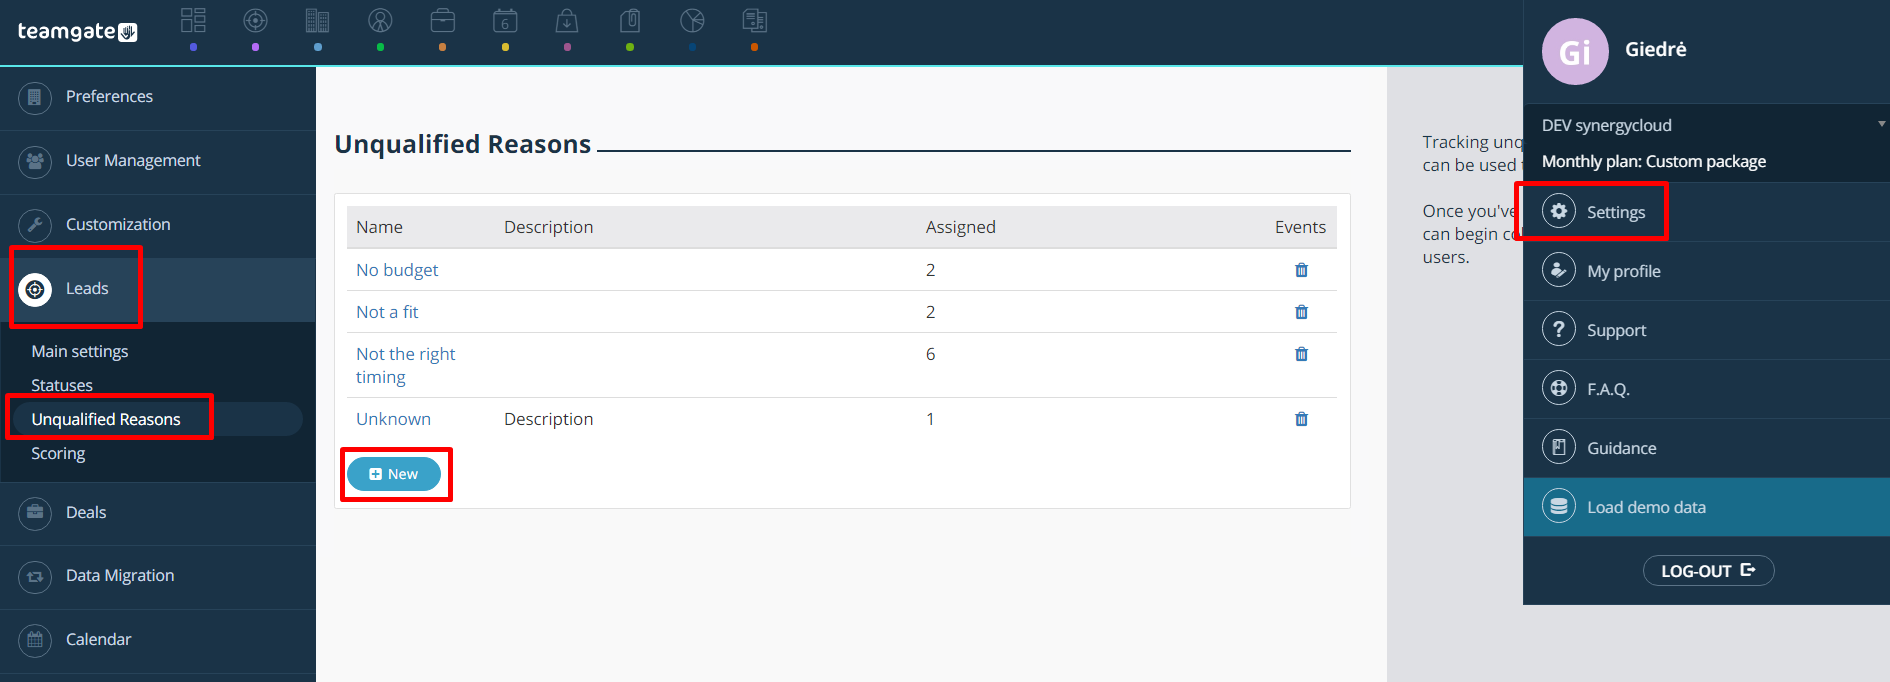Open Deals settings in the sidebar
This screenshot has height=682, width=1890.
(x=158, y=513)
